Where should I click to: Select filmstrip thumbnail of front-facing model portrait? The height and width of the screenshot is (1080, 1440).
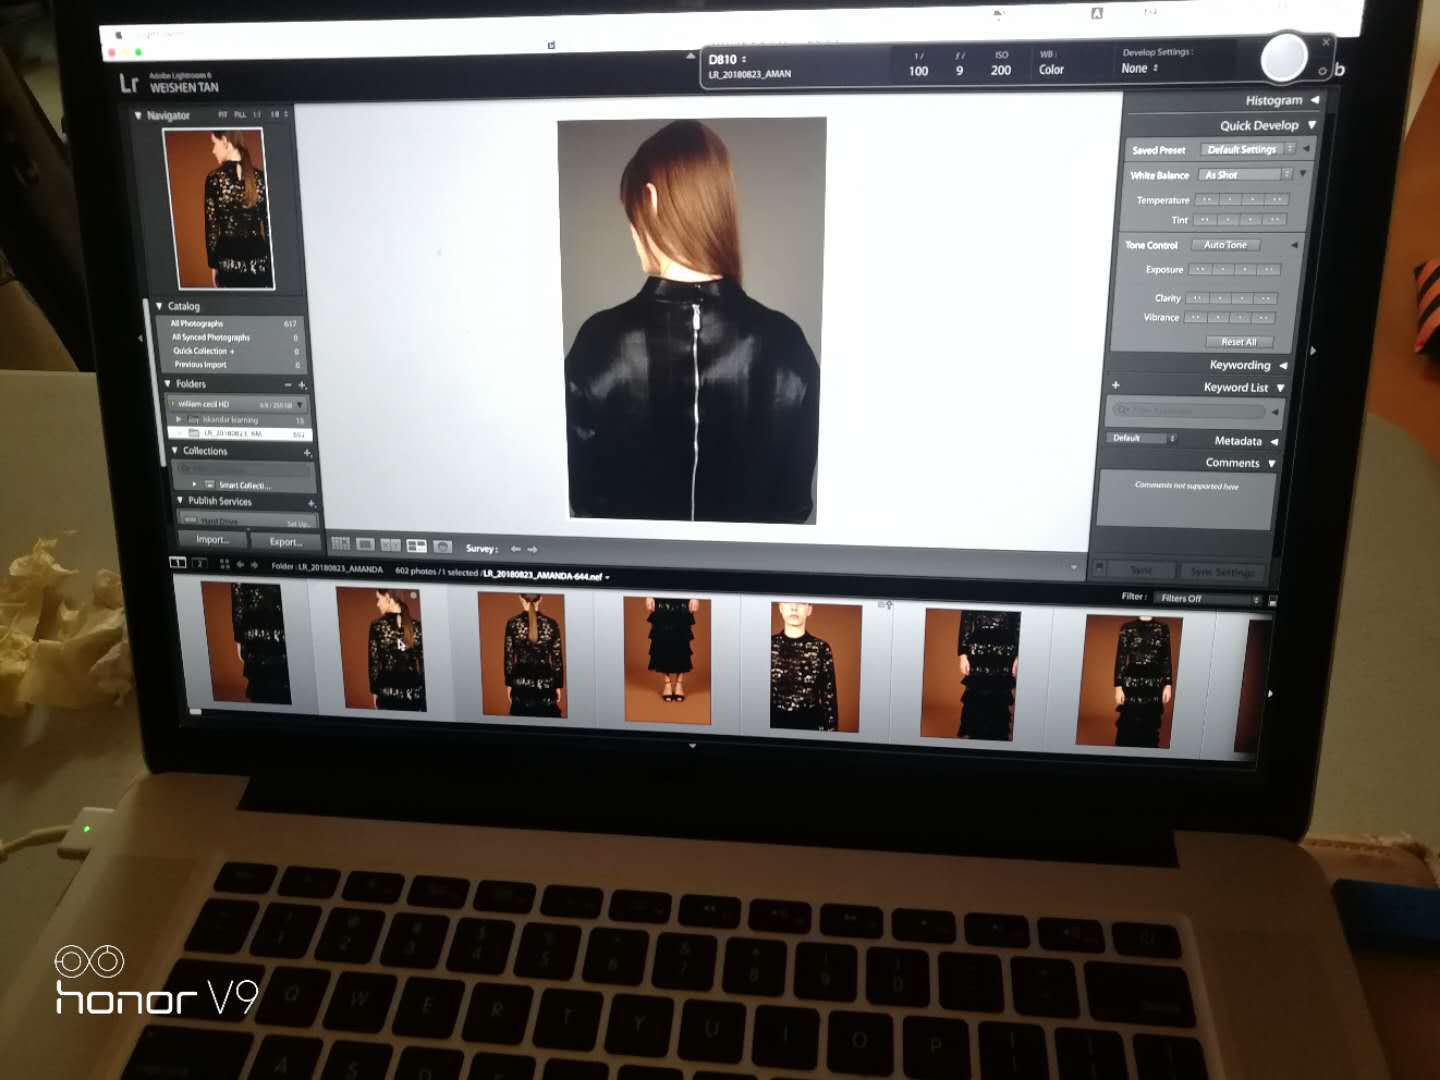tap(816, 666)
